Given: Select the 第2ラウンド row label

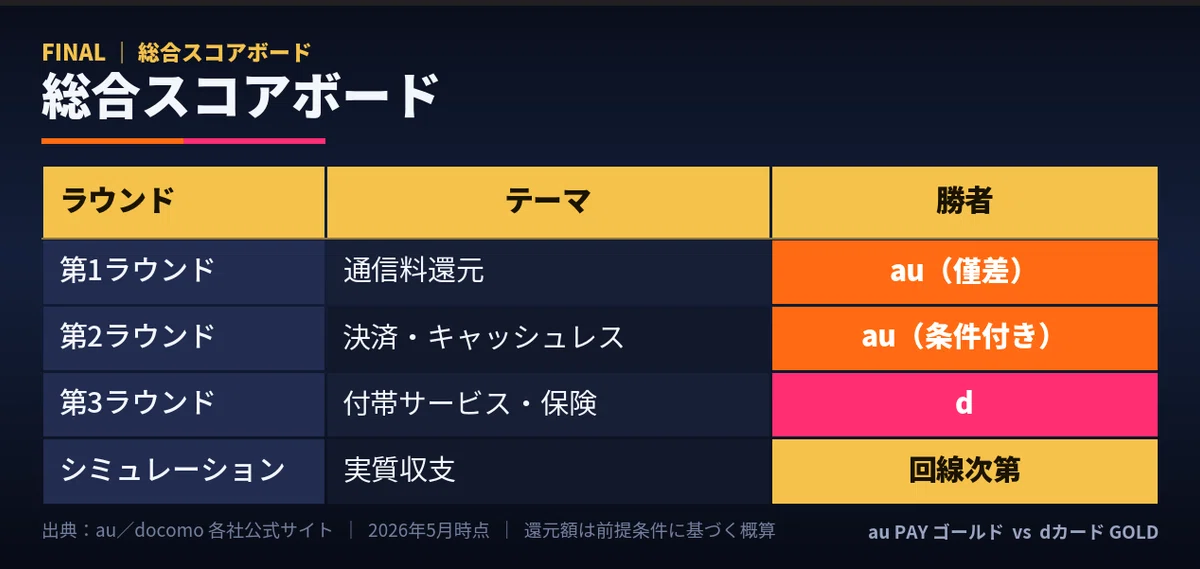Looking at the screenshot, I should click(184, 338).
